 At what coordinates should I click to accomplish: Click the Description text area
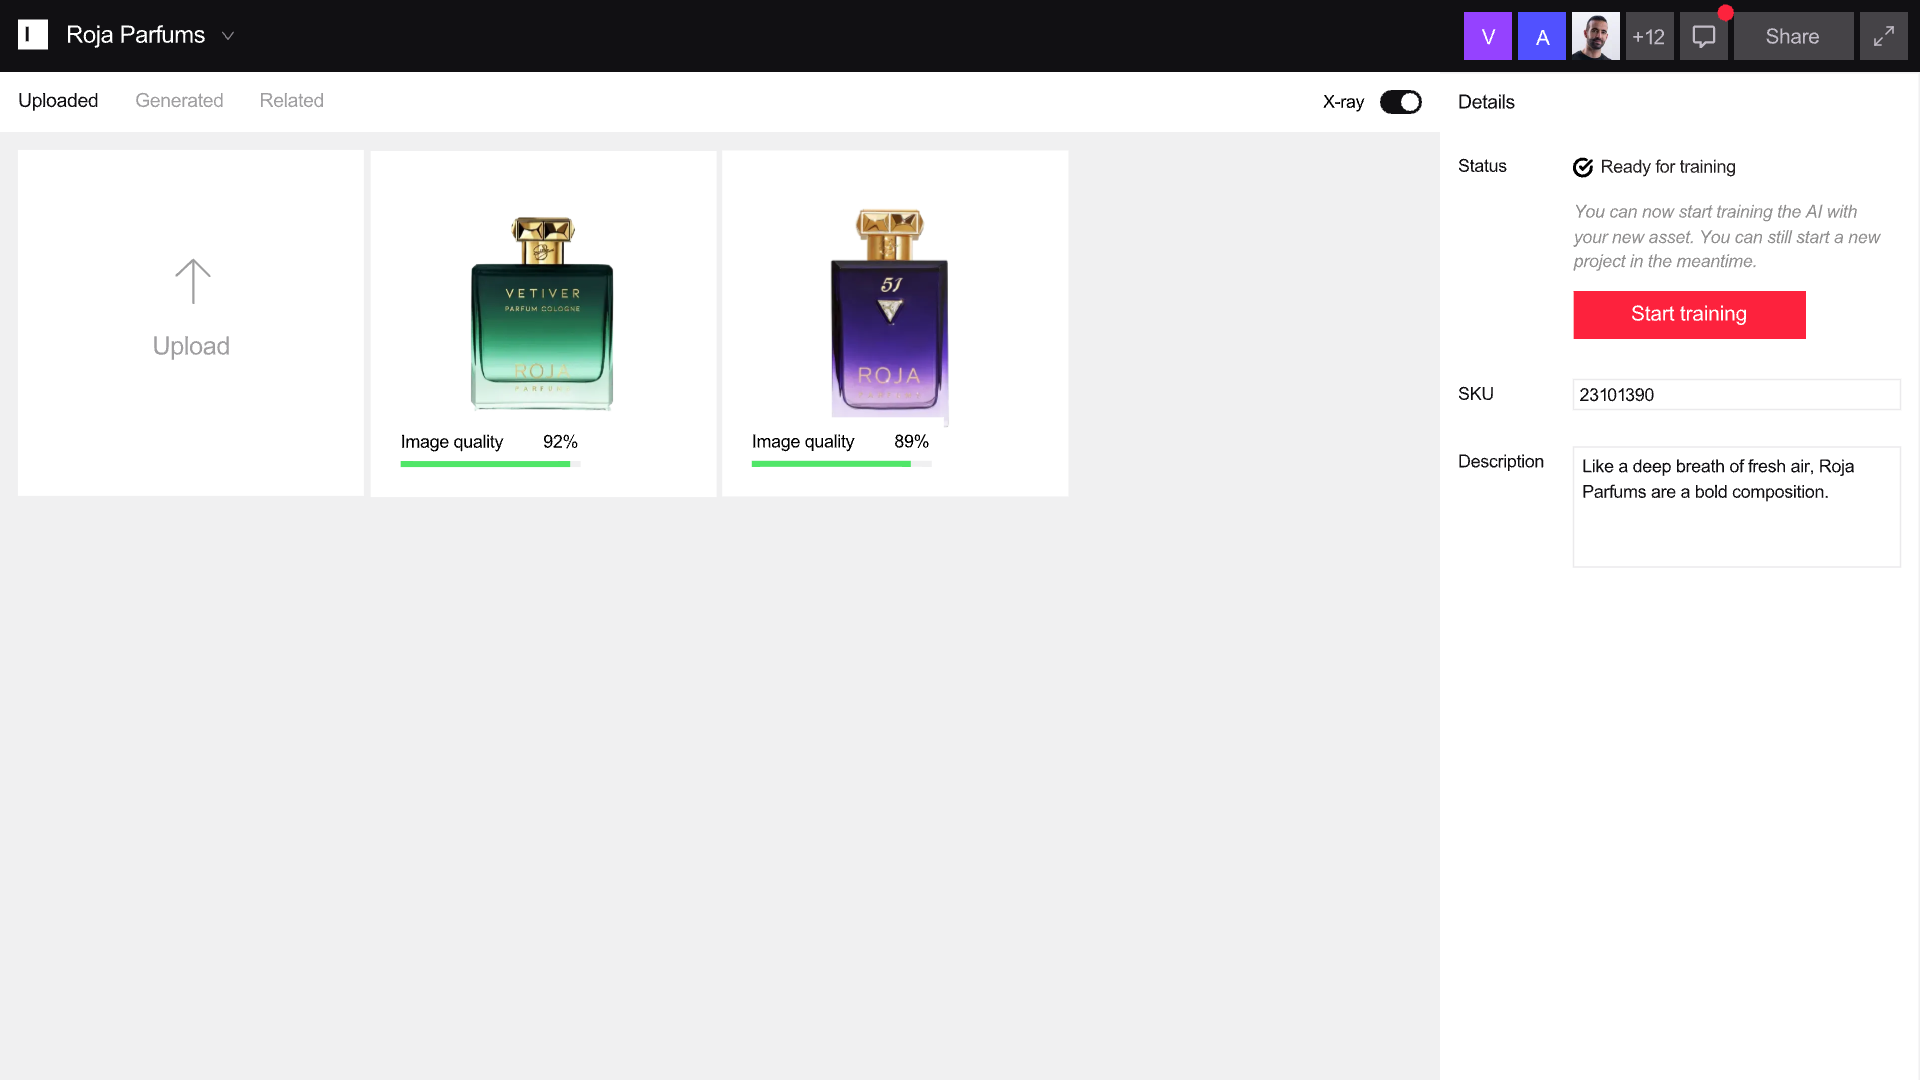tap(1736, 506)
